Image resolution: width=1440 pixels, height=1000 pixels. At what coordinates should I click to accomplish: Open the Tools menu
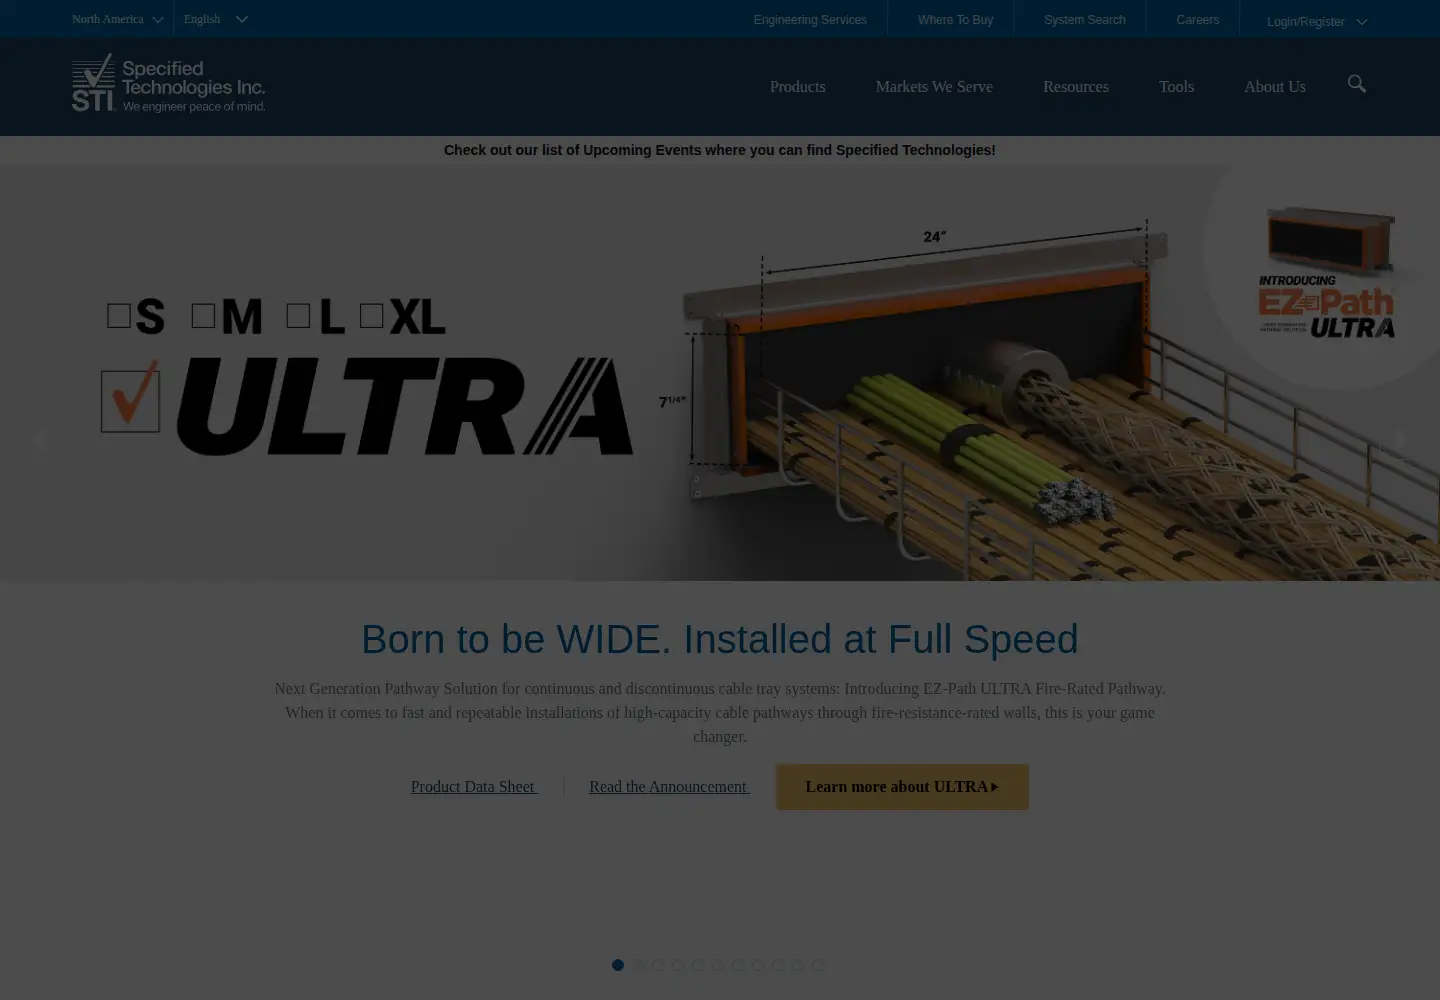[1176, 87]
